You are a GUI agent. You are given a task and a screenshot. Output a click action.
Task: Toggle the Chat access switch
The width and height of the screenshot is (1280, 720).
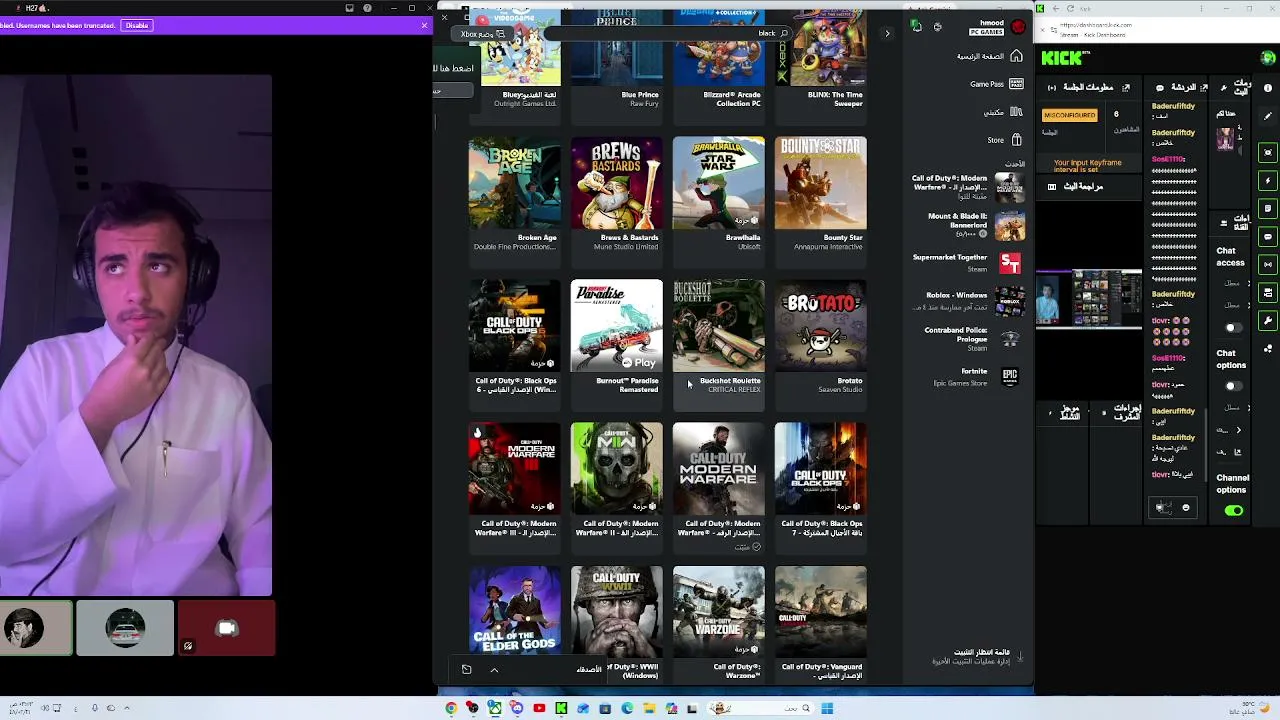[1233, 328]
